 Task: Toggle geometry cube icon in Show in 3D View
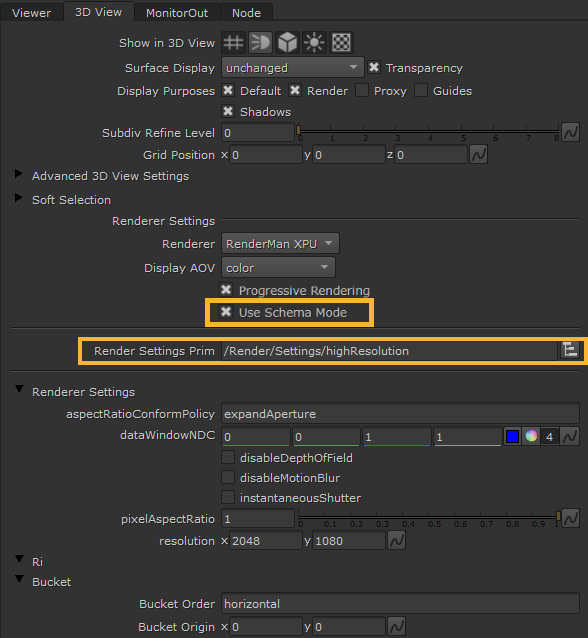pos(287,43)
